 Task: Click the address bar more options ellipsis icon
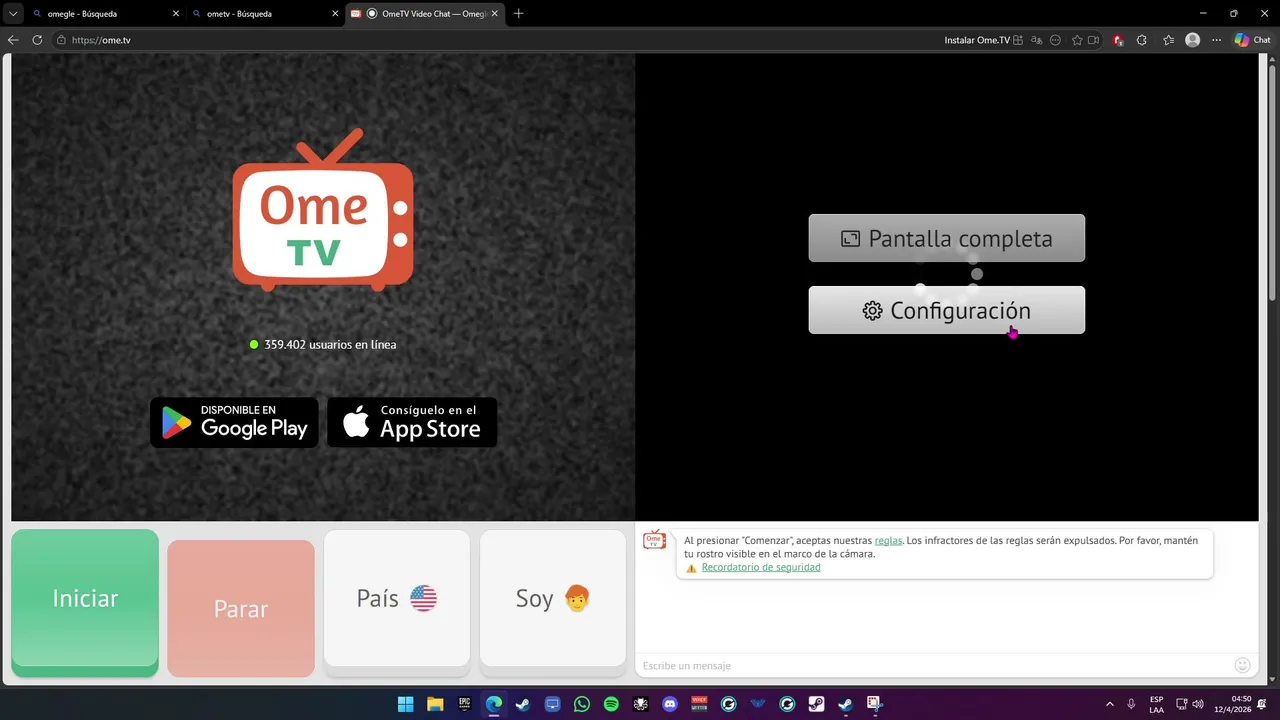1055,40
